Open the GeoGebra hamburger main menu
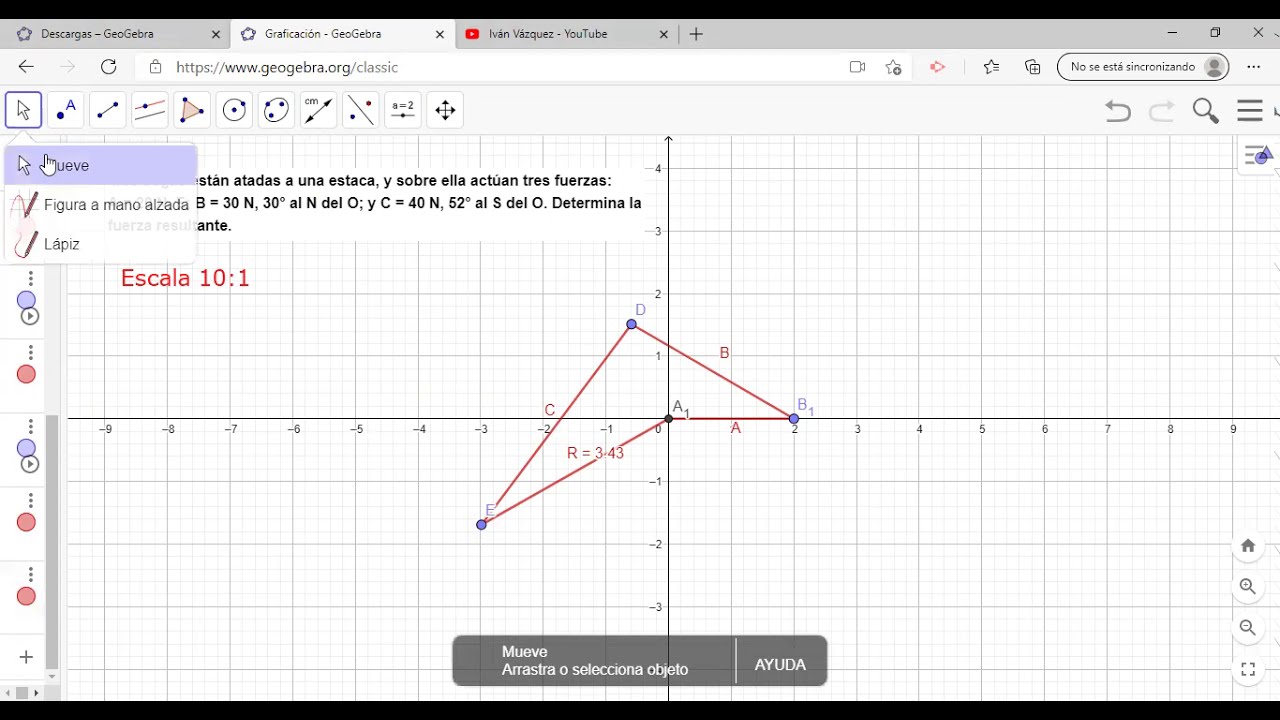Screen dimensions: 1280x720 coord(1250,110)
